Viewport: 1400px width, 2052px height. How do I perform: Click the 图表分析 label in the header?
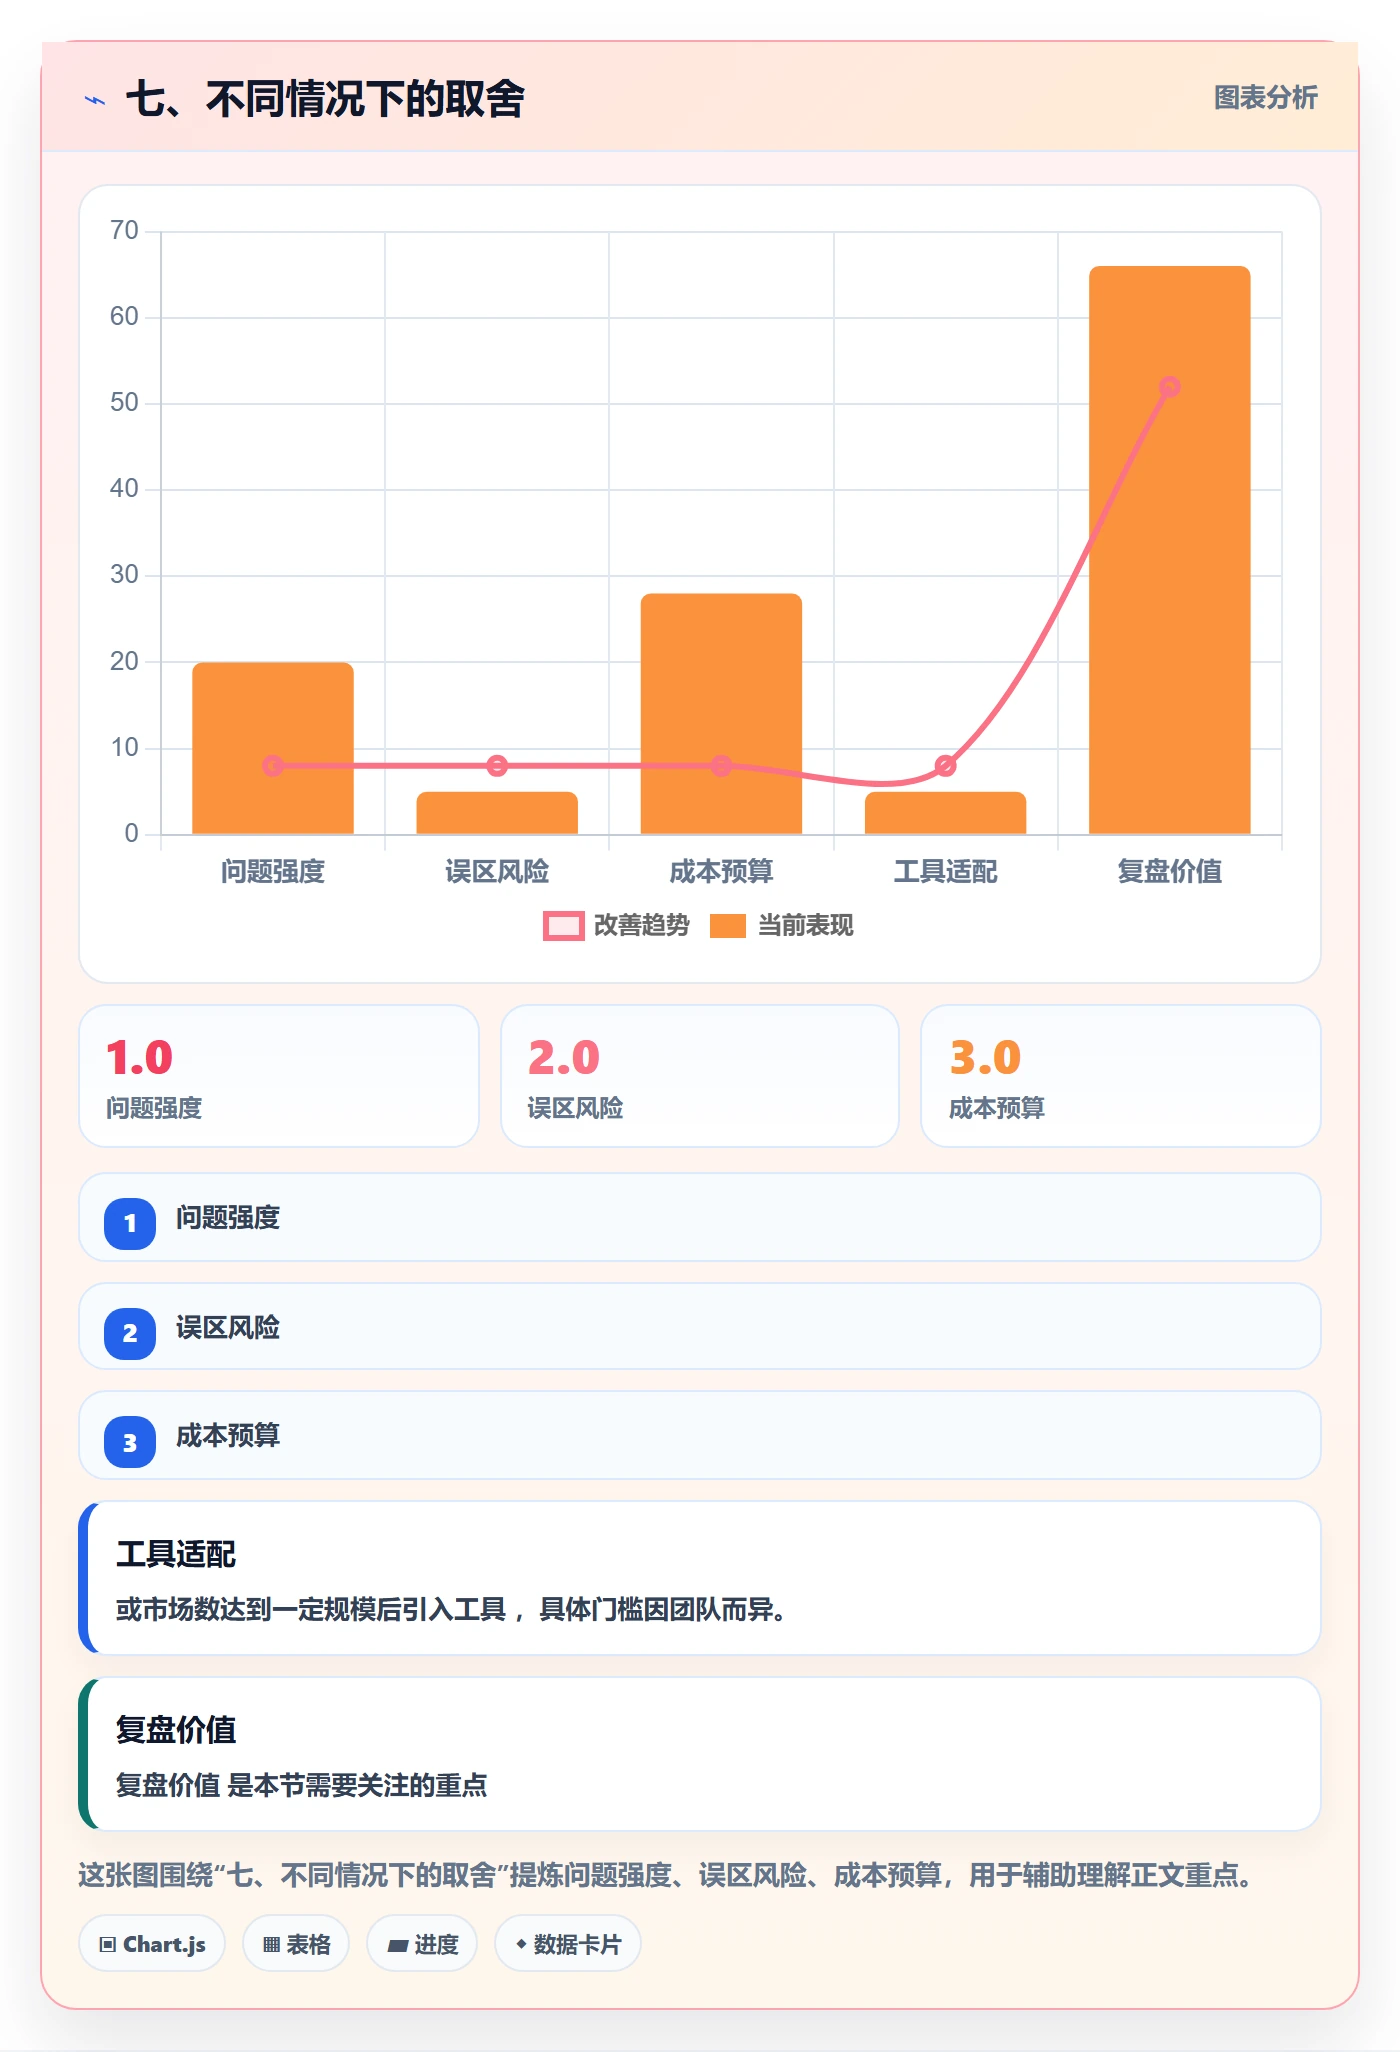(x=1265, y=98)
